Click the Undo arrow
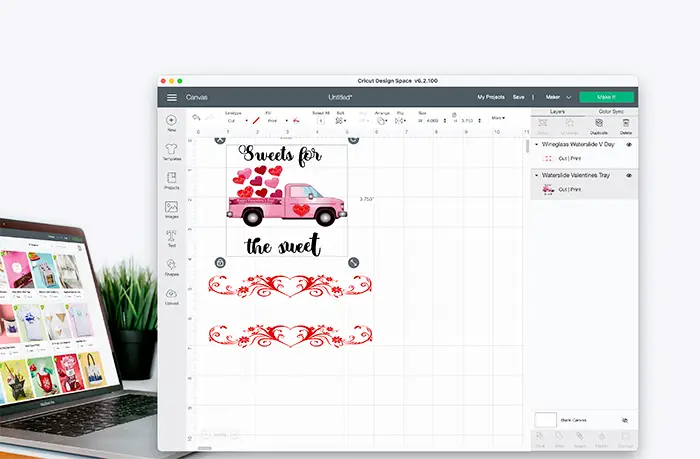 coord(196,117)
